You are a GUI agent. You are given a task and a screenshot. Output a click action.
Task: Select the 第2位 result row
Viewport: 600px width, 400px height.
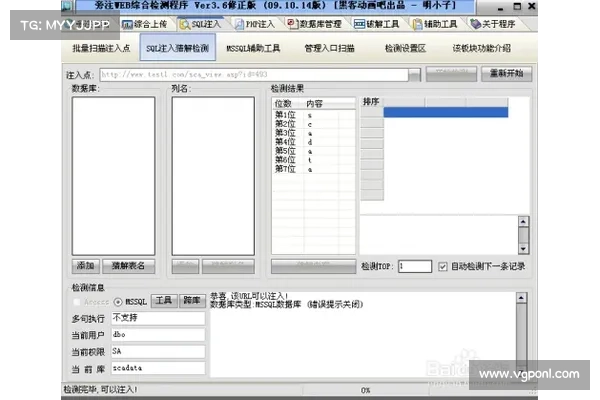point(313,124)
